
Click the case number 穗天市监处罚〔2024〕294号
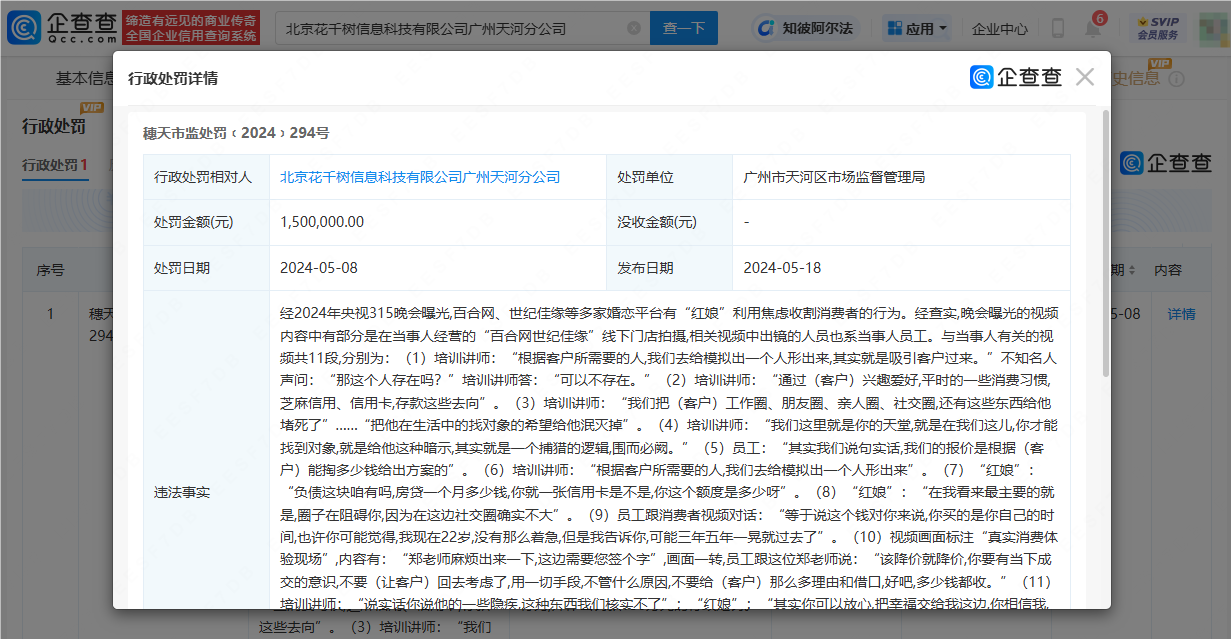[x=236, y=132]
